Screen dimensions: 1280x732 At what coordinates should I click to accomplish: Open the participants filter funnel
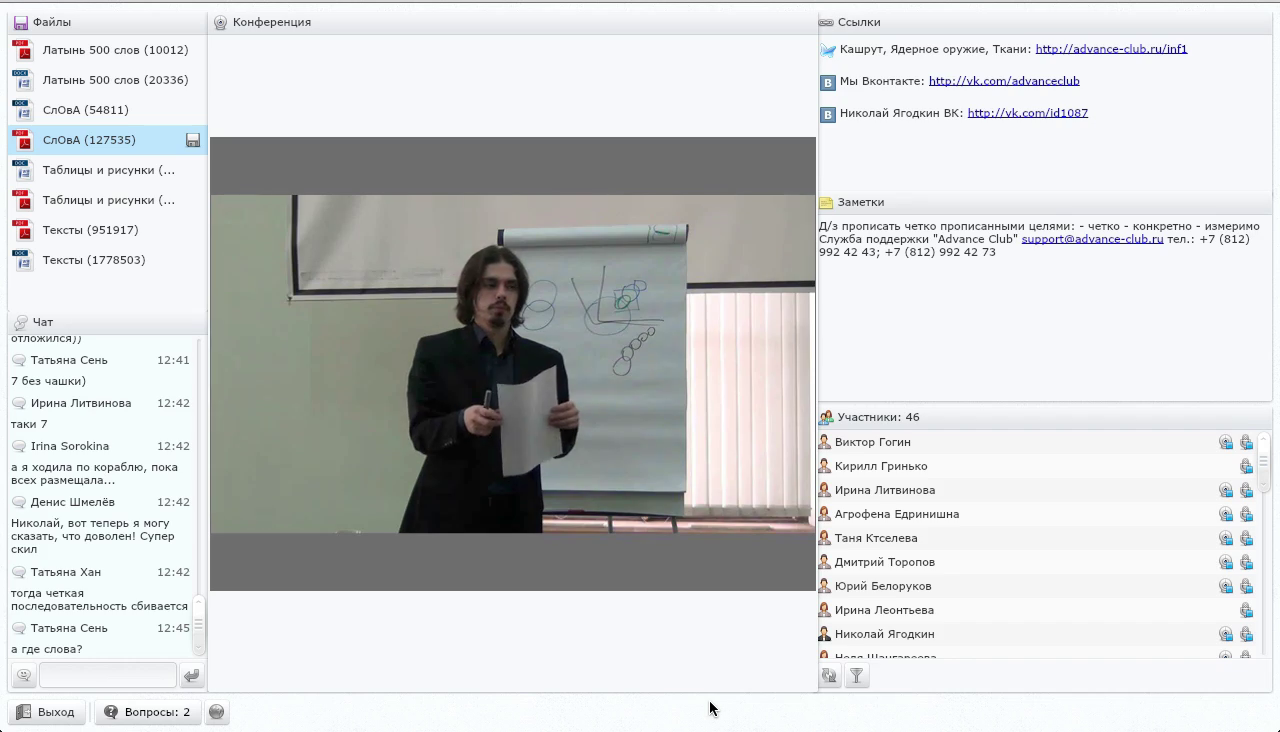click(x=856, y=676)
